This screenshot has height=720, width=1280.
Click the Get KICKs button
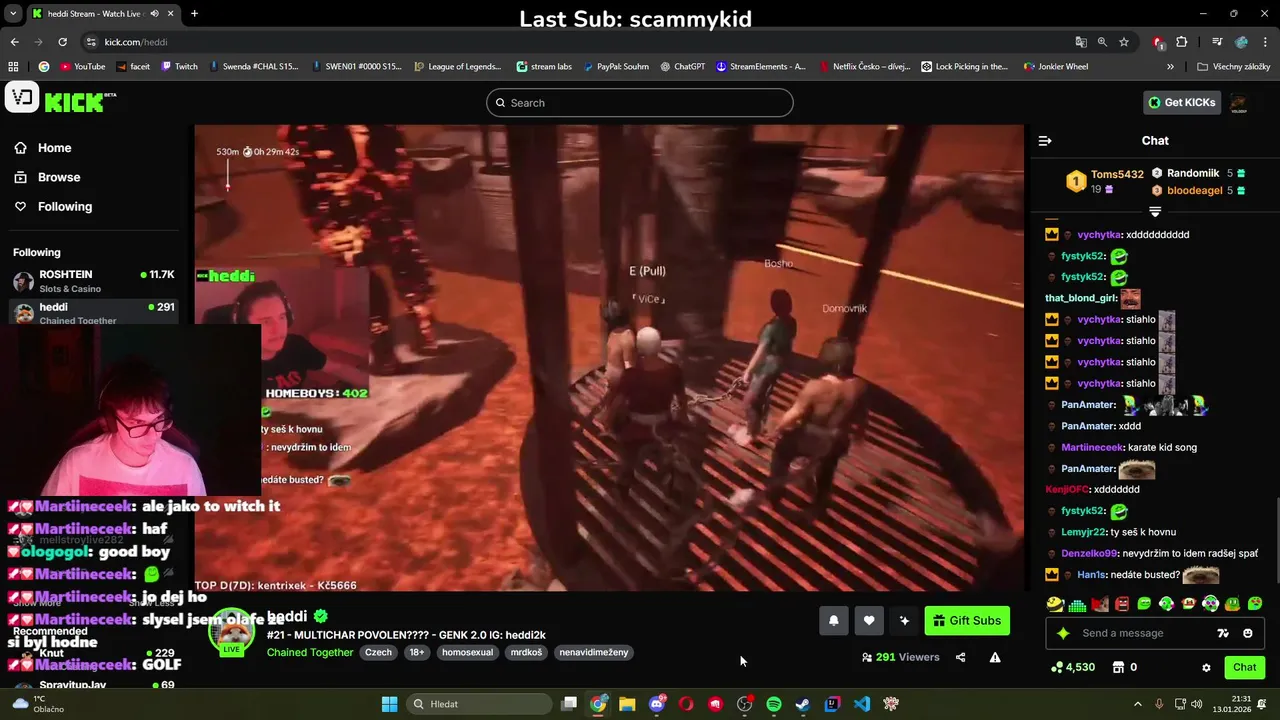pyautogui.click(x=1182, y=102)
